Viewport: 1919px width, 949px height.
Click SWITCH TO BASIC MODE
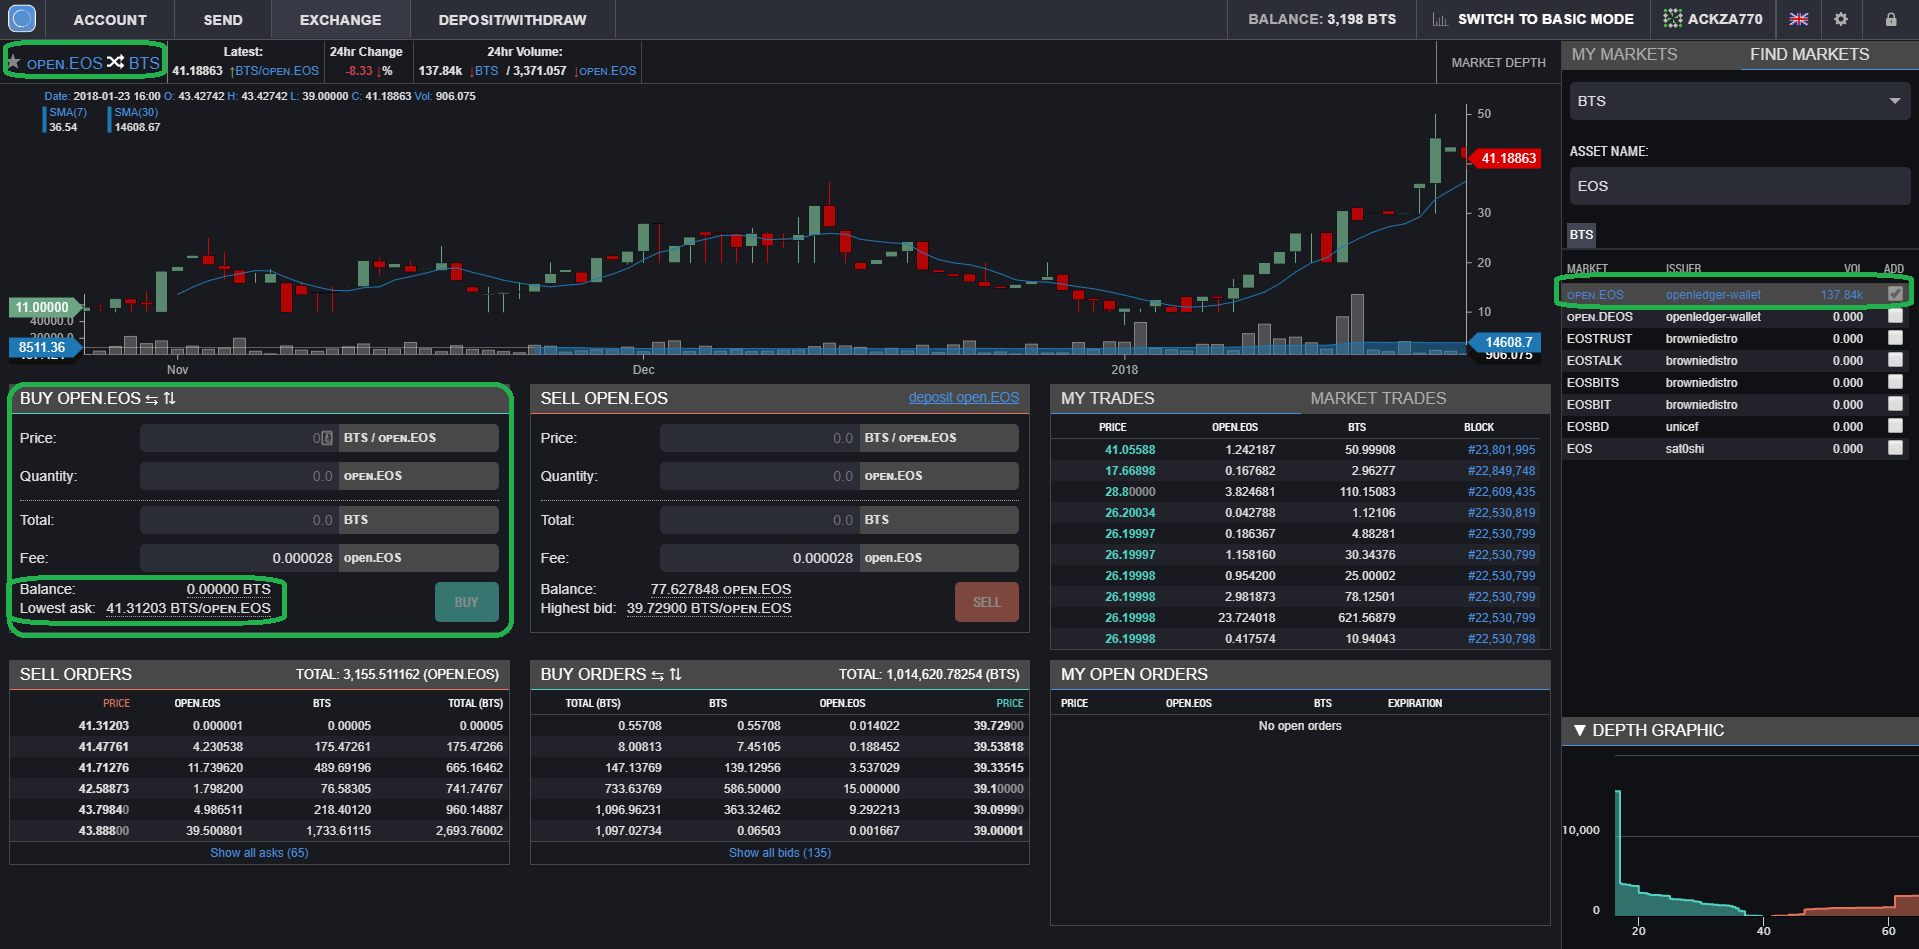coord(1545,19)
